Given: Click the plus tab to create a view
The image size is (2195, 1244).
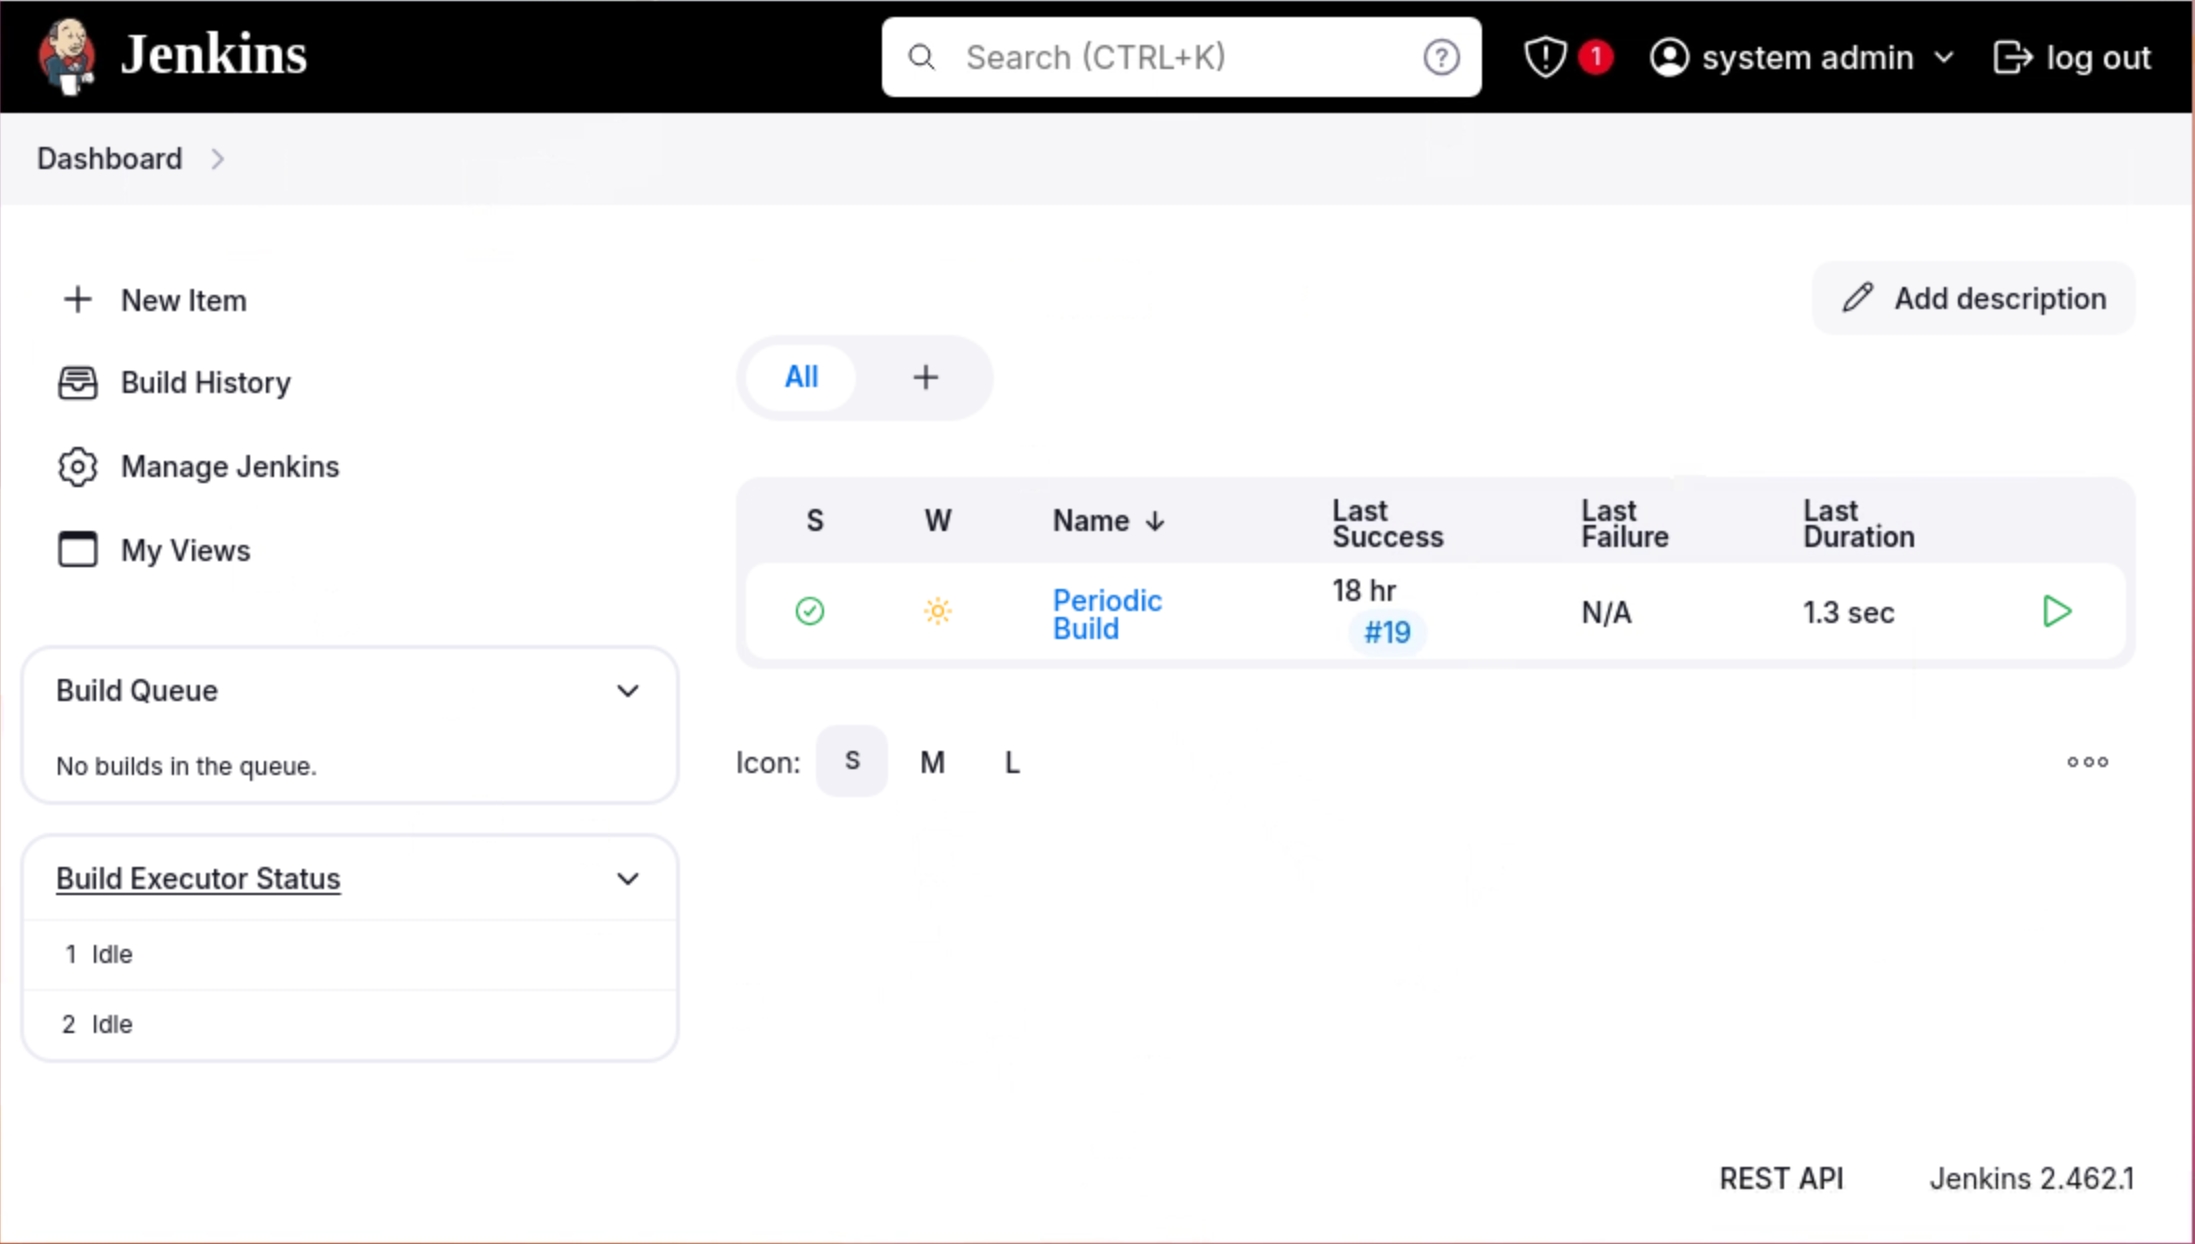Looking at the screenshot, I should pos(925,377).
